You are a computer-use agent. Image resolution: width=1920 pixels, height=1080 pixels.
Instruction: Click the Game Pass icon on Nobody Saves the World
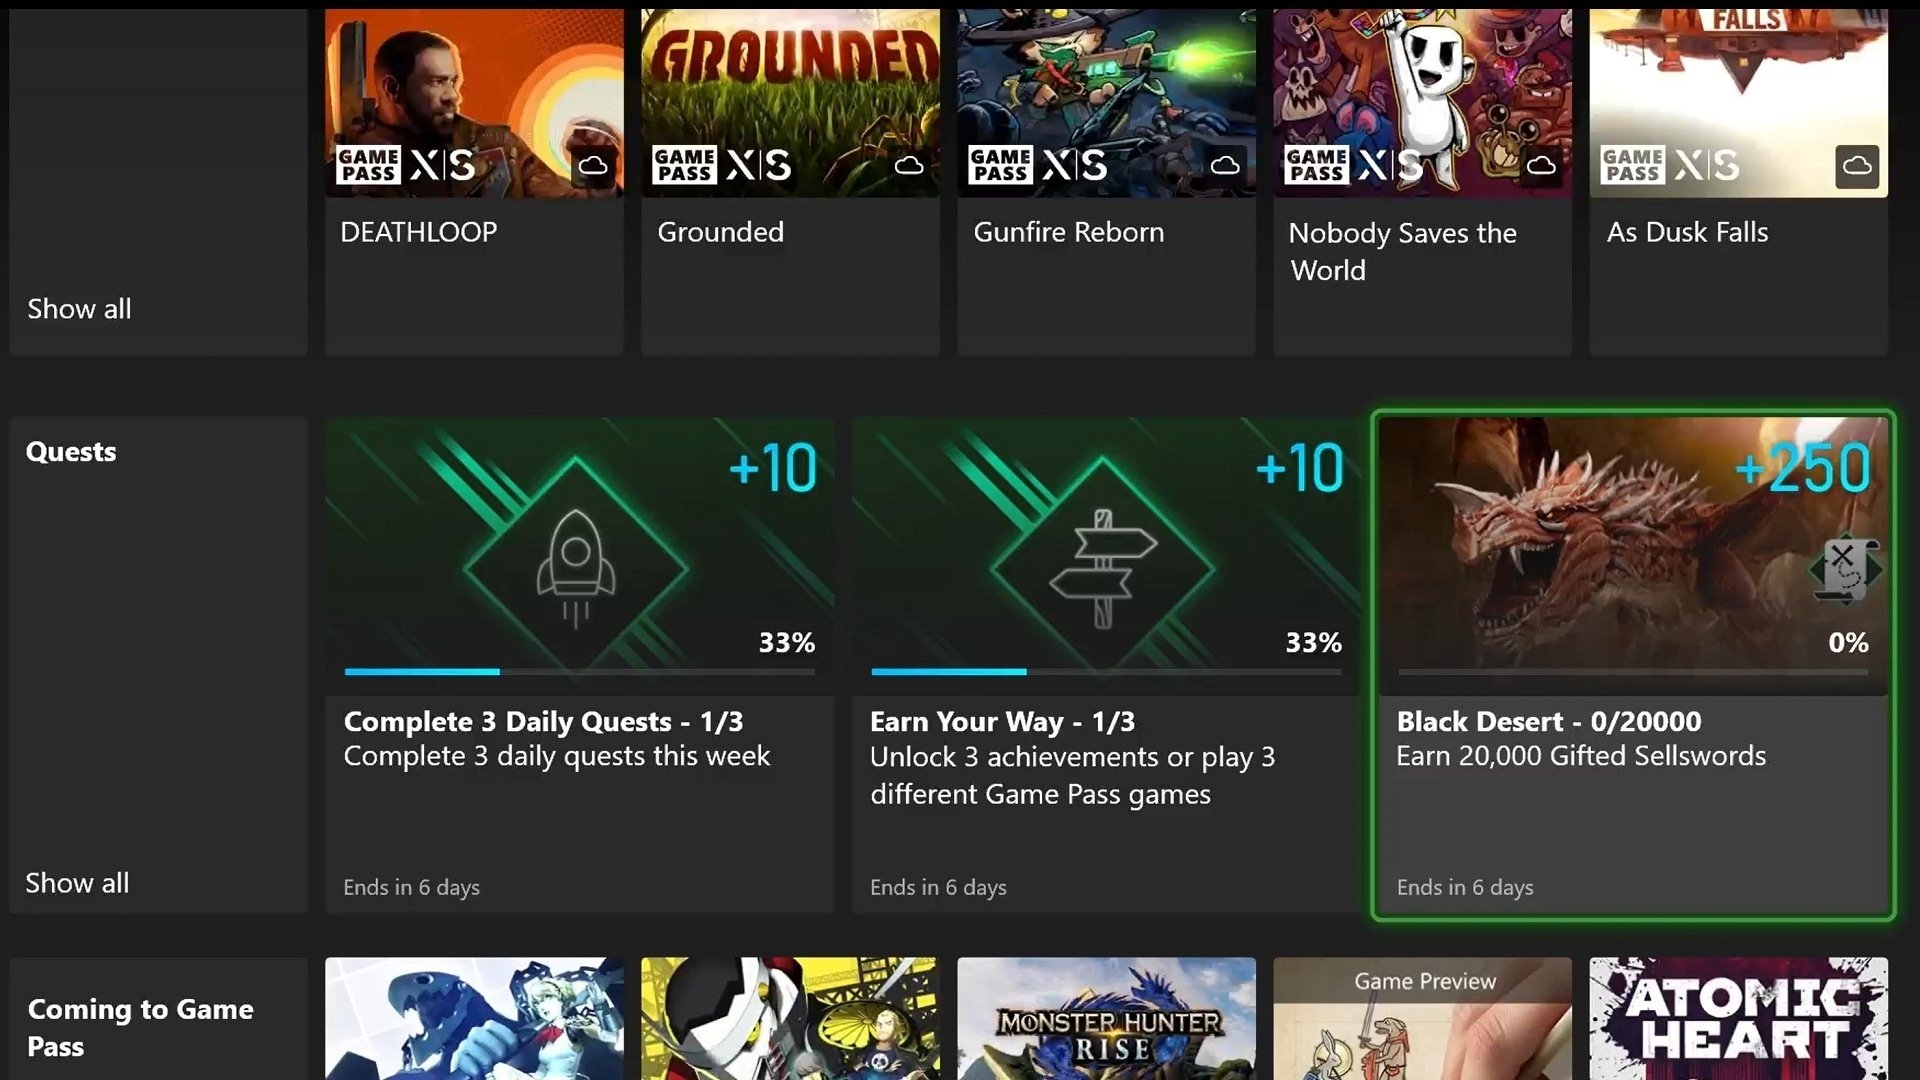[x=1317, y=164]
